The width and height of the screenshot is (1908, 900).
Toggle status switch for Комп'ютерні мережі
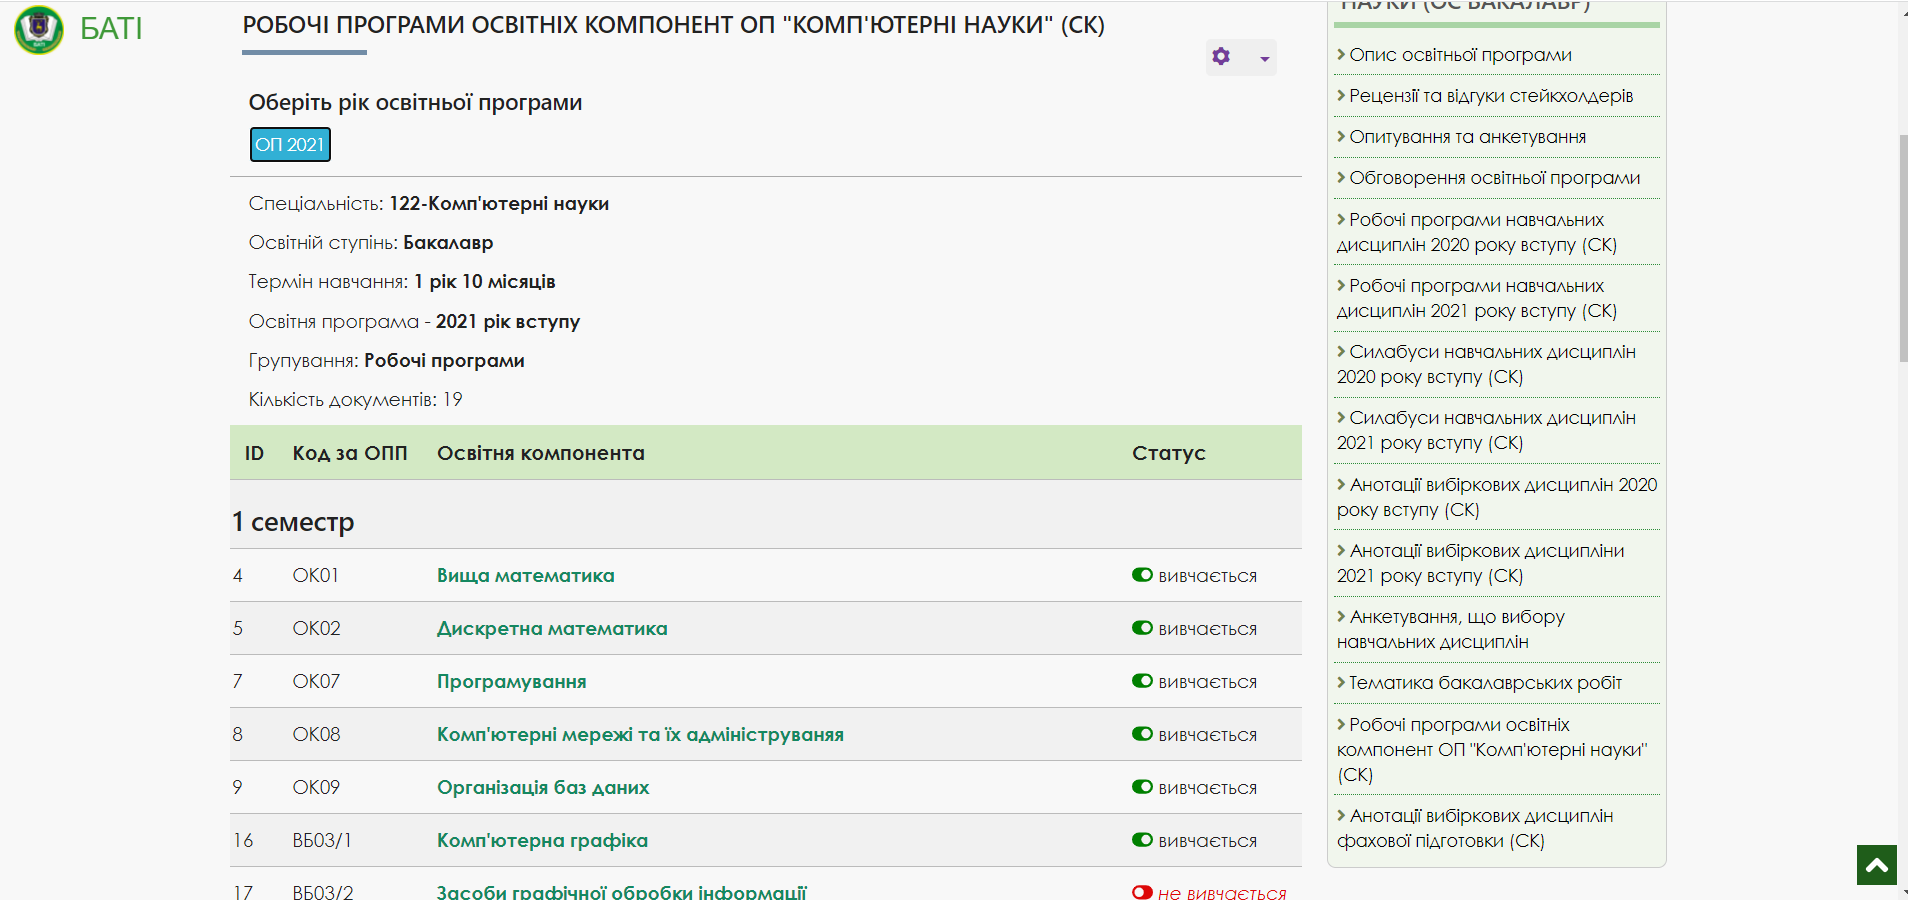pyautogui.click(x=1142, y=734)
